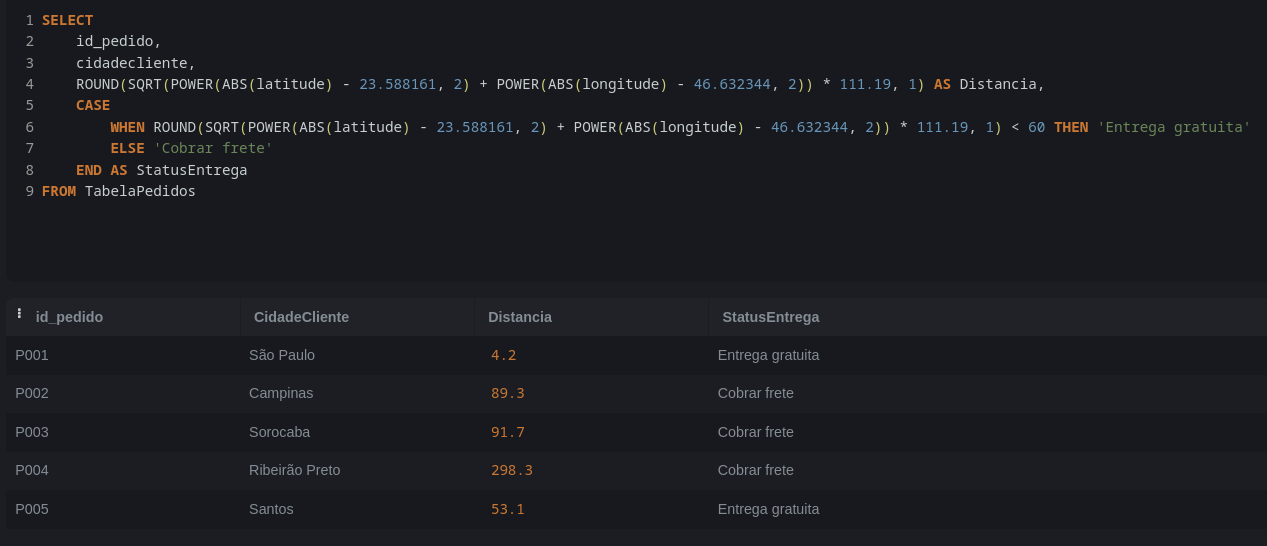Click the THEN keyword on line 6

1071,127
